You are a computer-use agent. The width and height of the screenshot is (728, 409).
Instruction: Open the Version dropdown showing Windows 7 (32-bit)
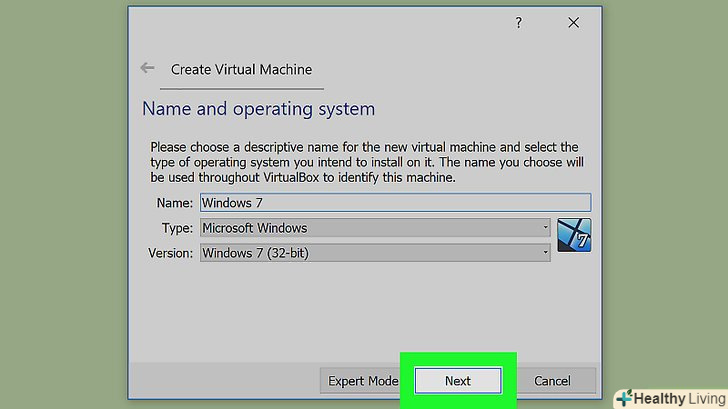point(375,254)
